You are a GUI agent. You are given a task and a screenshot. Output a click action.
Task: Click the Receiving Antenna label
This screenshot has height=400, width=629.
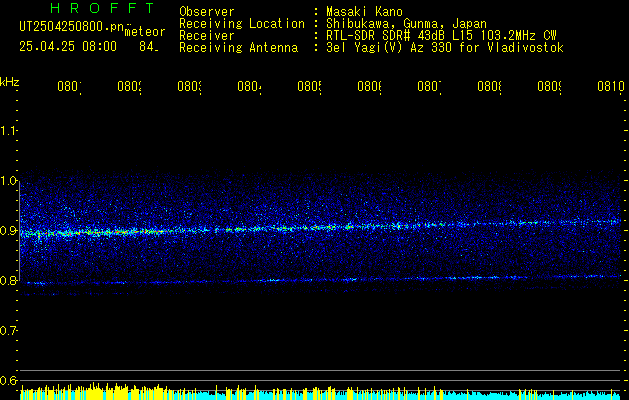[239, 48]
